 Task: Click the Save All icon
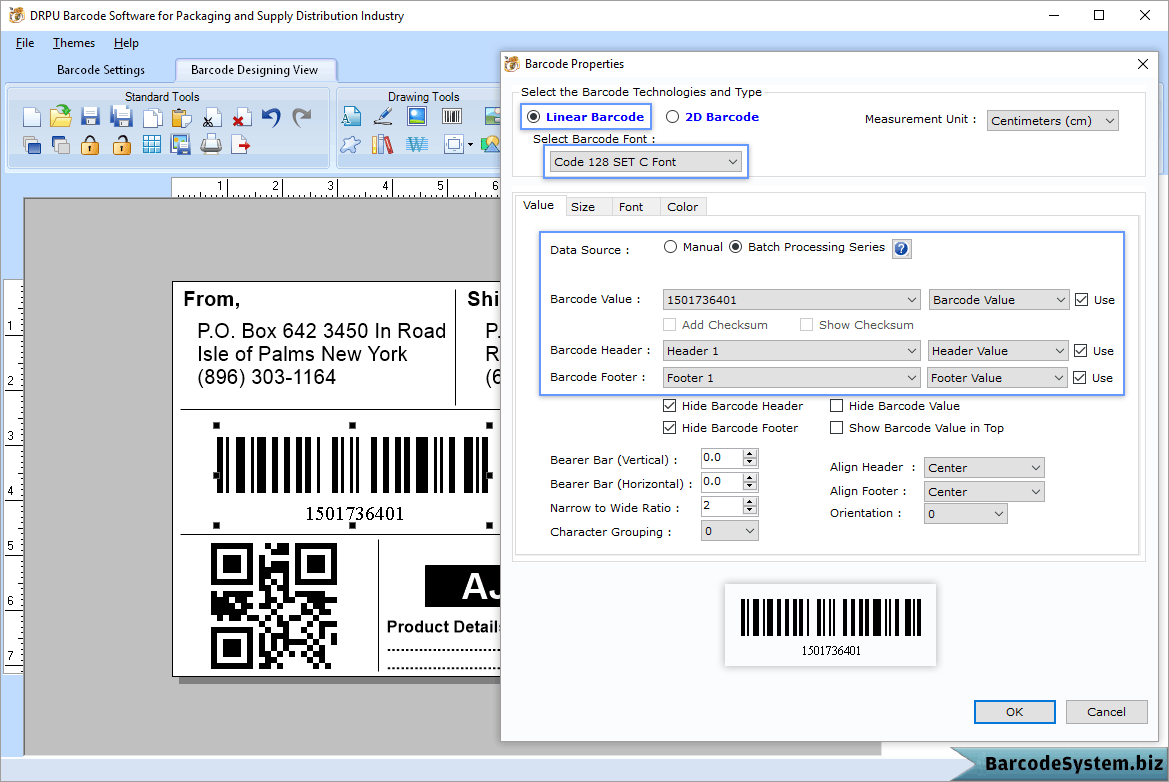pyautogui.click(x=121, y=117)
